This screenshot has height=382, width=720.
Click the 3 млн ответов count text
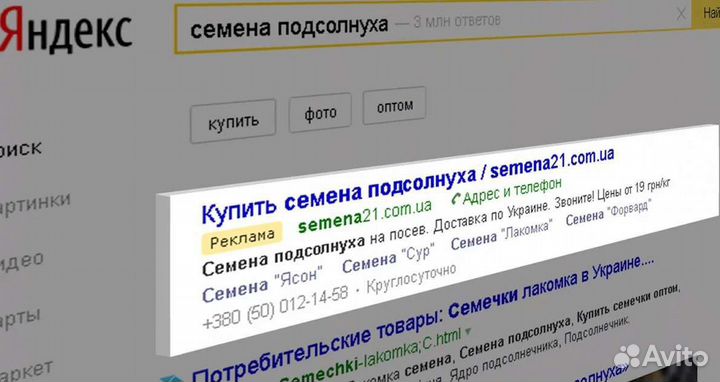coord(457,21)
